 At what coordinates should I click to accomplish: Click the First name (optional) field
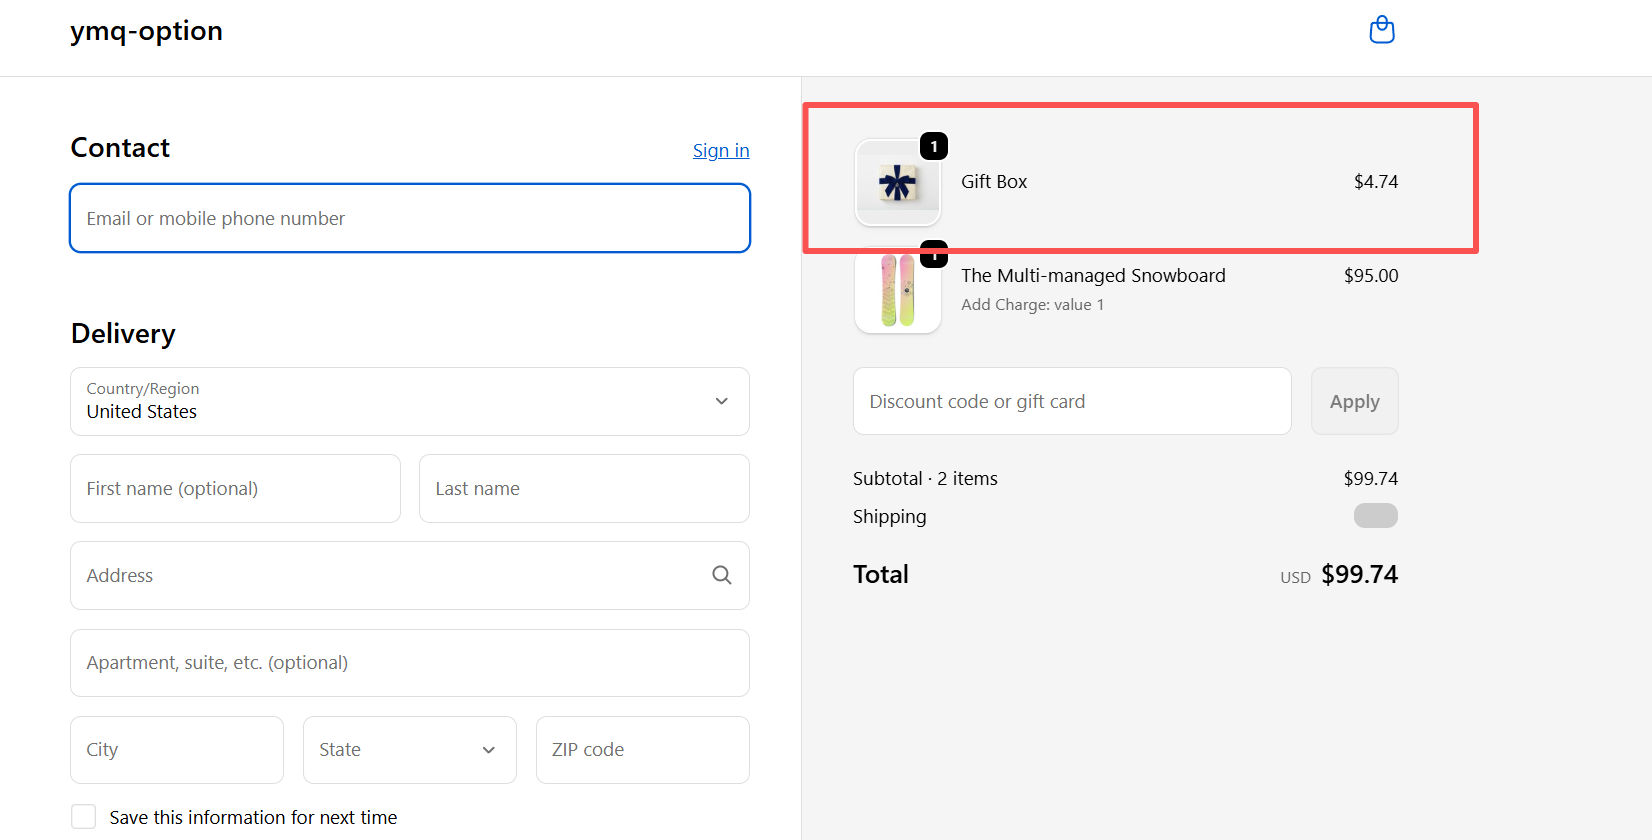click(x=235, y=489)
